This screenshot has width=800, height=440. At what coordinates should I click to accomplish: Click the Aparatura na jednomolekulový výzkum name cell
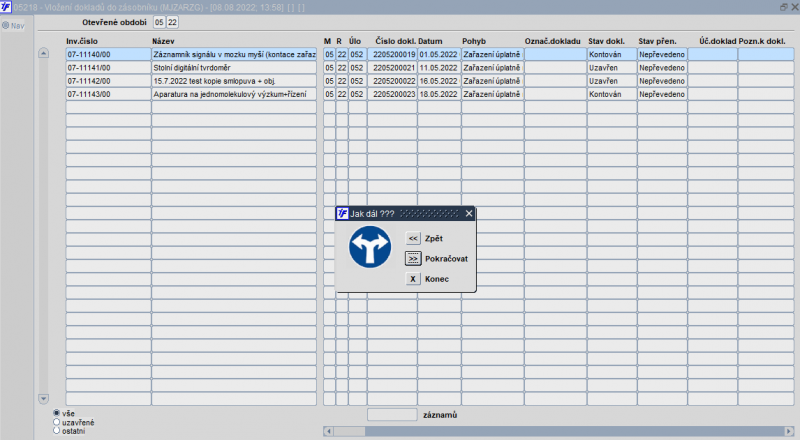pos(234,94)
